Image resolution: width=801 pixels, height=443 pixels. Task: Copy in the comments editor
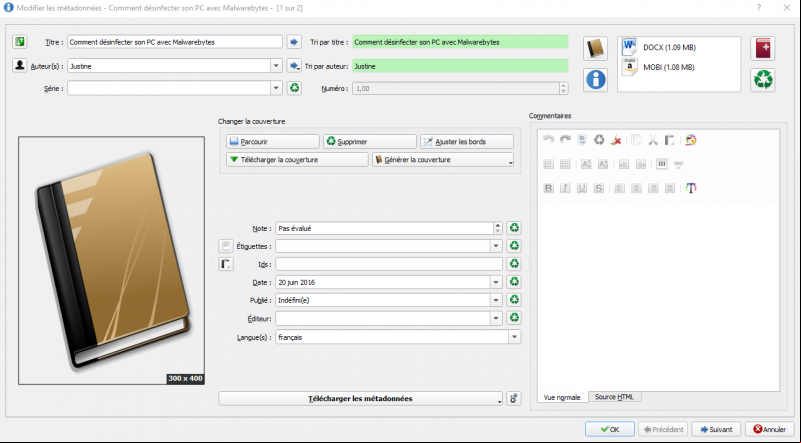636,140
